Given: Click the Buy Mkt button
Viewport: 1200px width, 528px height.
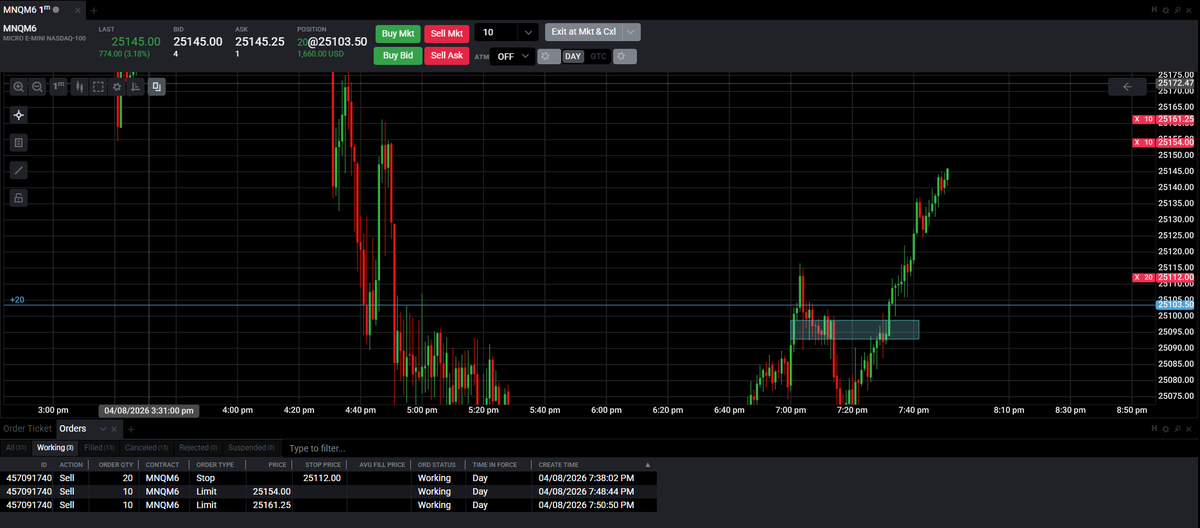Looking at the screenshot, I should pyautogui.click(x=398, y=33).
